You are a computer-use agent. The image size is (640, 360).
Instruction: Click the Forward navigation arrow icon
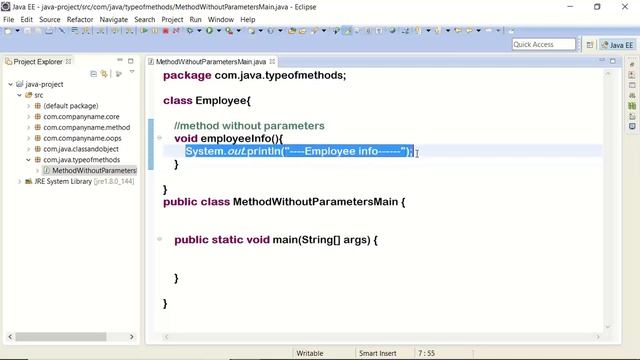click(469, 31)
